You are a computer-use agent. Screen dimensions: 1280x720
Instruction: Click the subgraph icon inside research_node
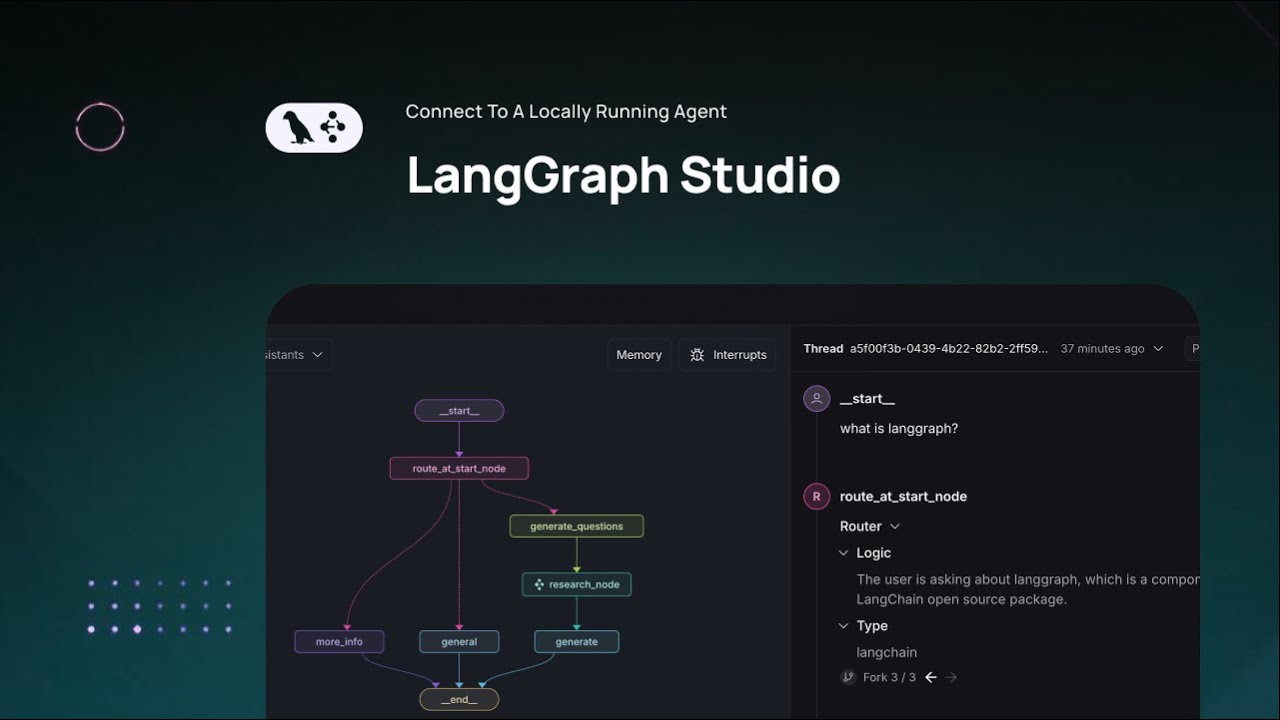[x=539, y=584]
